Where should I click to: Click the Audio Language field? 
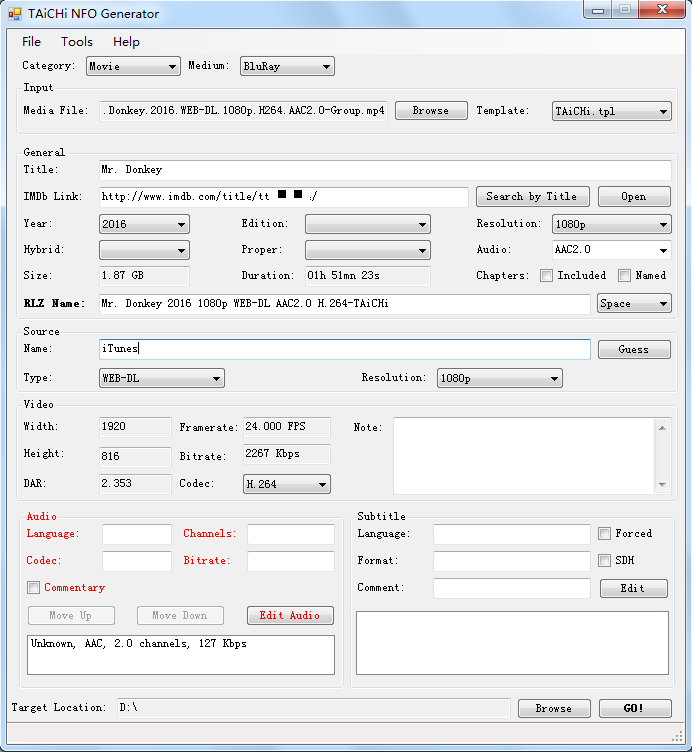(x=137, y=534)
